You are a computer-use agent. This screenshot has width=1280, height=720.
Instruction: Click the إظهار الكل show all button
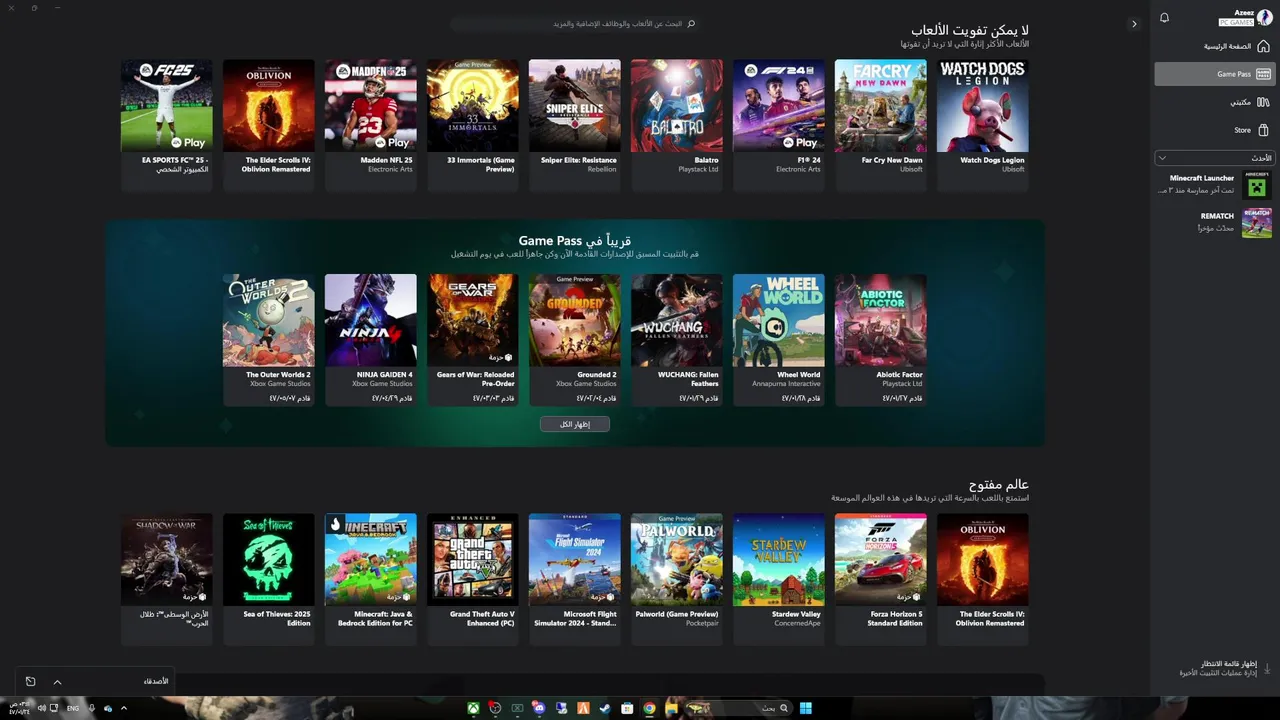pos(575,424)
